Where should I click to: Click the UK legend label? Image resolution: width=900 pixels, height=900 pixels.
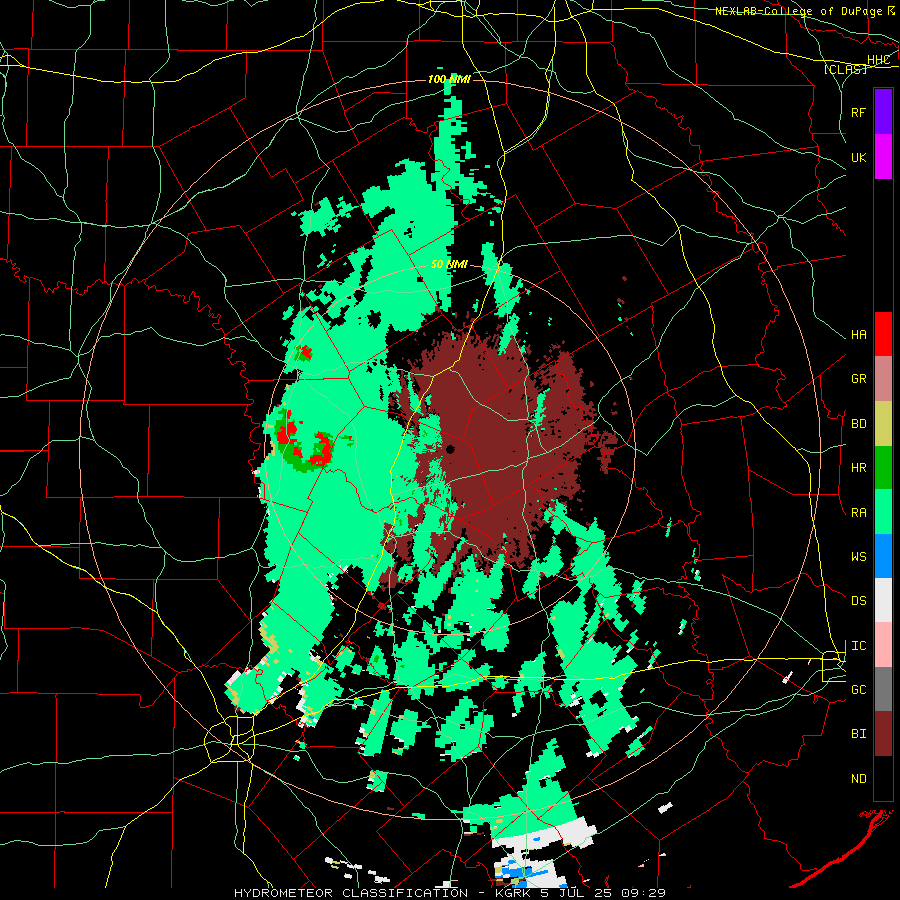[x=858, y=157]
